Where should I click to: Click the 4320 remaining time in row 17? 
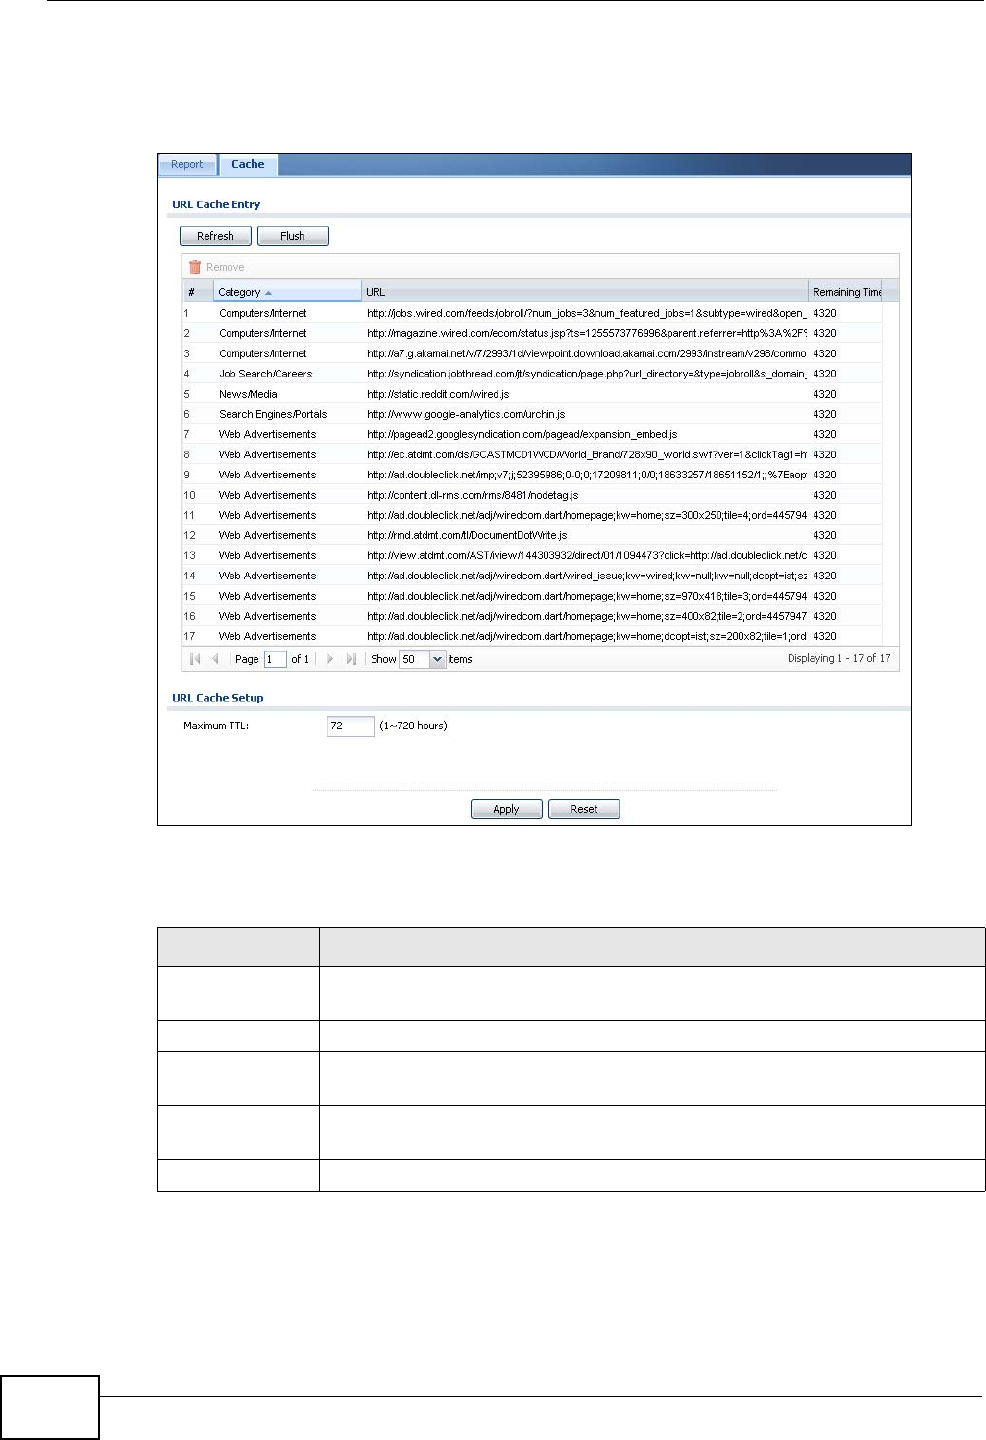click(825, 636)
